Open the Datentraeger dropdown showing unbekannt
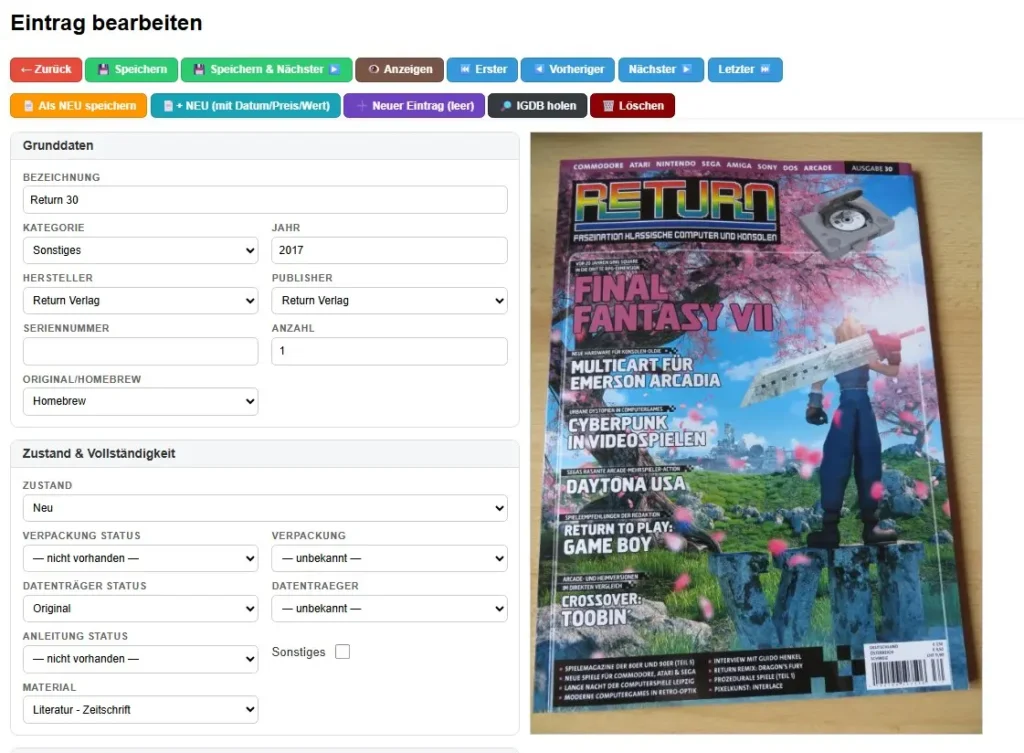Screen dimensions: 1024x753 389,609
